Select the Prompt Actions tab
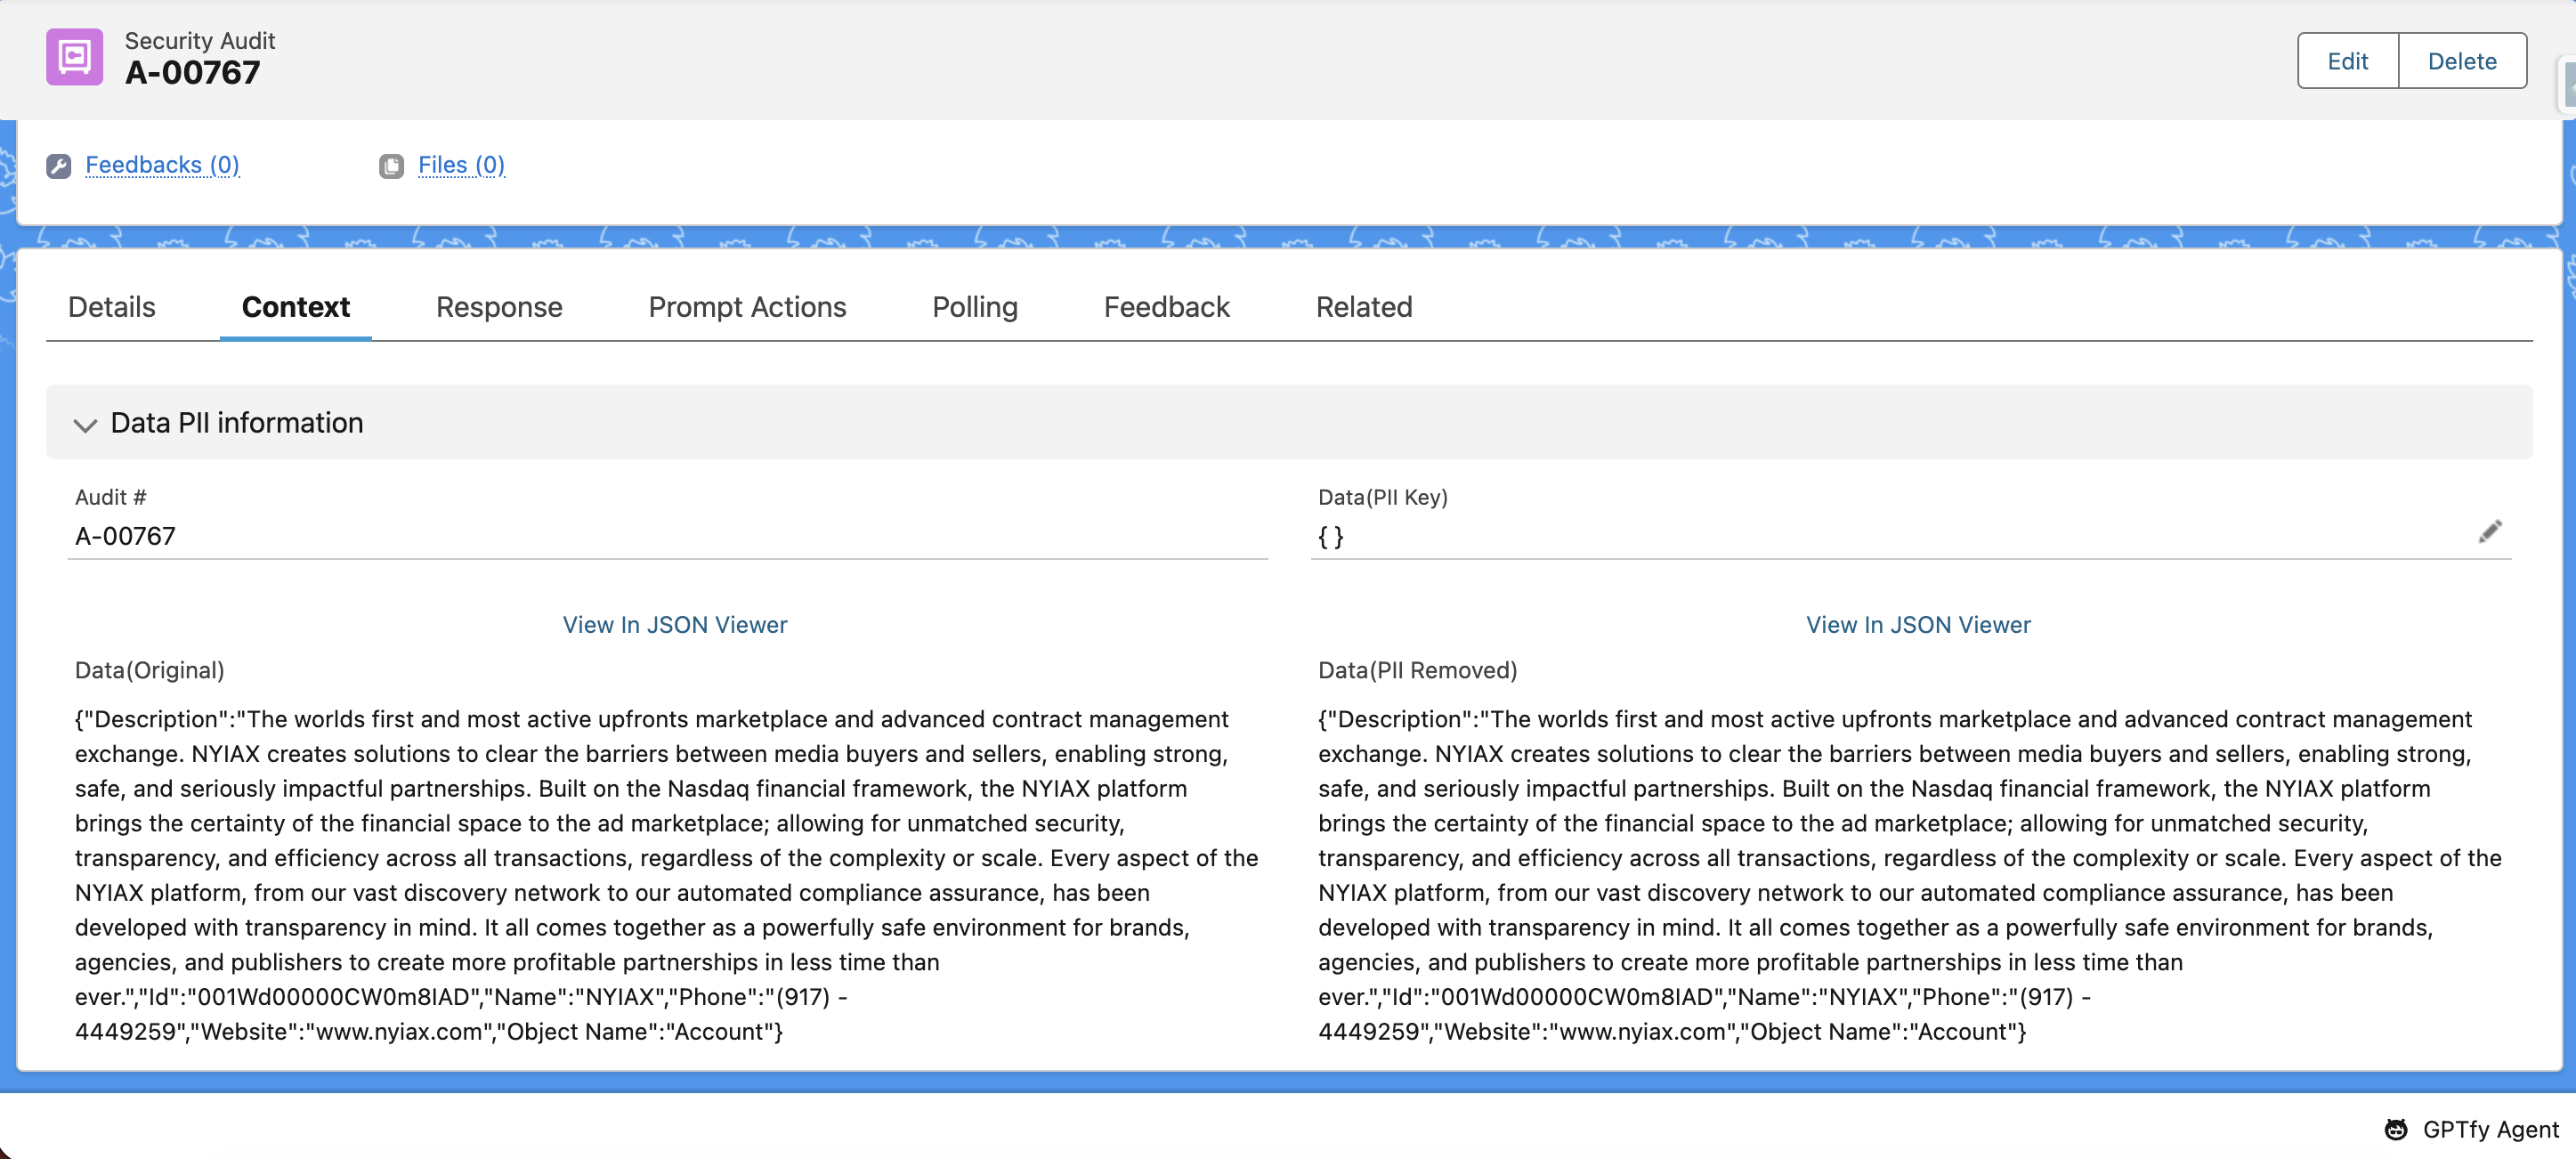Screen dimensions: 2576x1159 coord(746,307)
